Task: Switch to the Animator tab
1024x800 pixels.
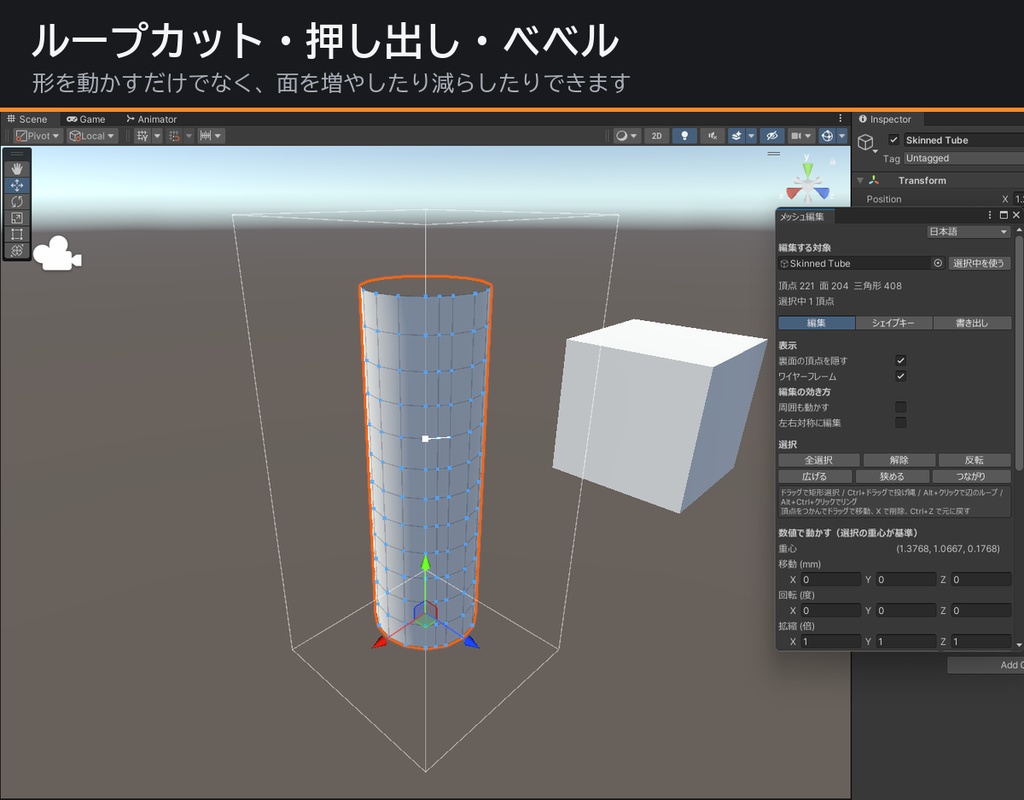Action: [x=152, y=119]
